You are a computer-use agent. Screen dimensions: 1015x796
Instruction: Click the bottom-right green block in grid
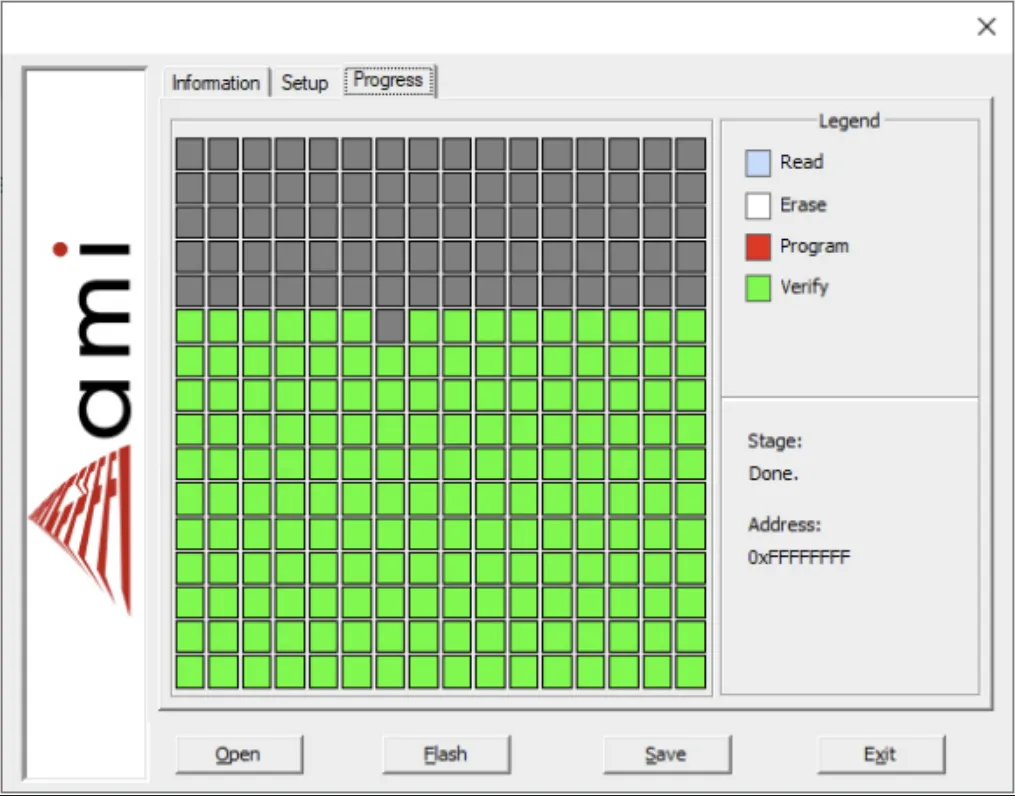pyautogui.click(x=690, y=671)
